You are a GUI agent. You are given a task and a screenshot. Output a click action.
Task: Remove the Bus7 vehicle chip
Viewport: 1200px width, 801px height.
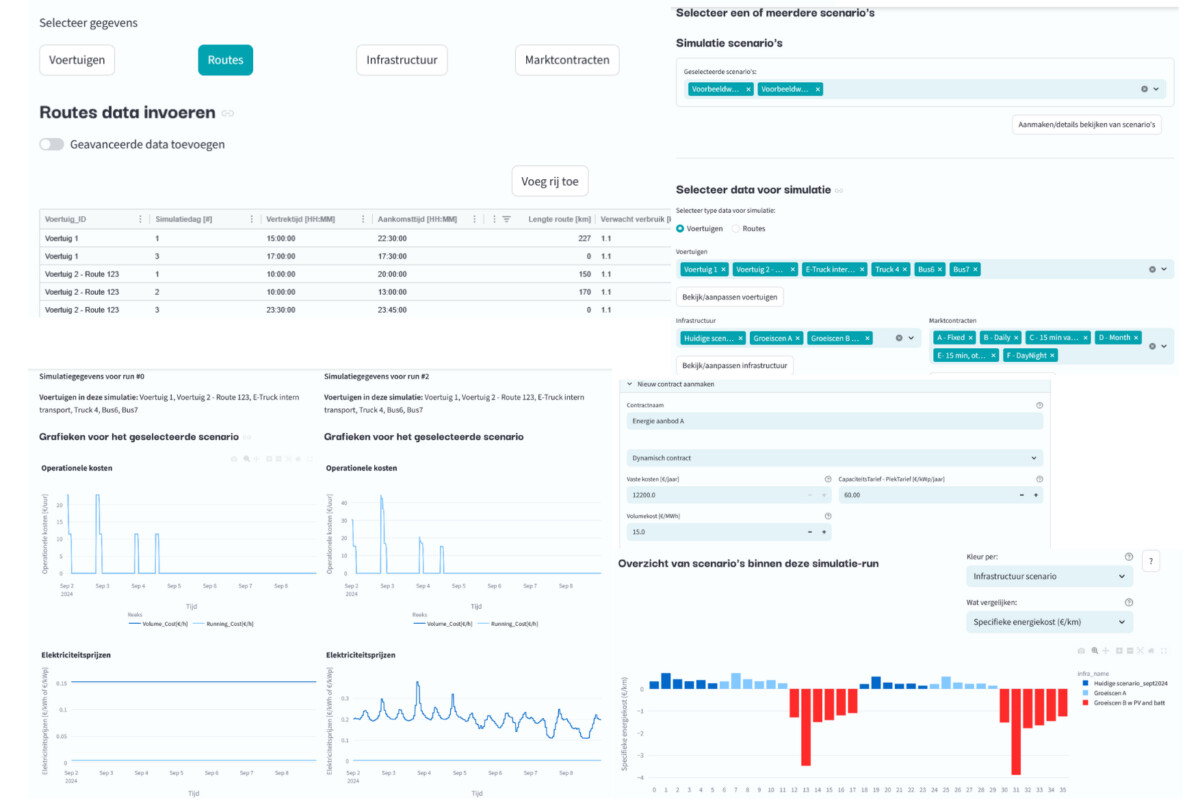pos(975,269)
